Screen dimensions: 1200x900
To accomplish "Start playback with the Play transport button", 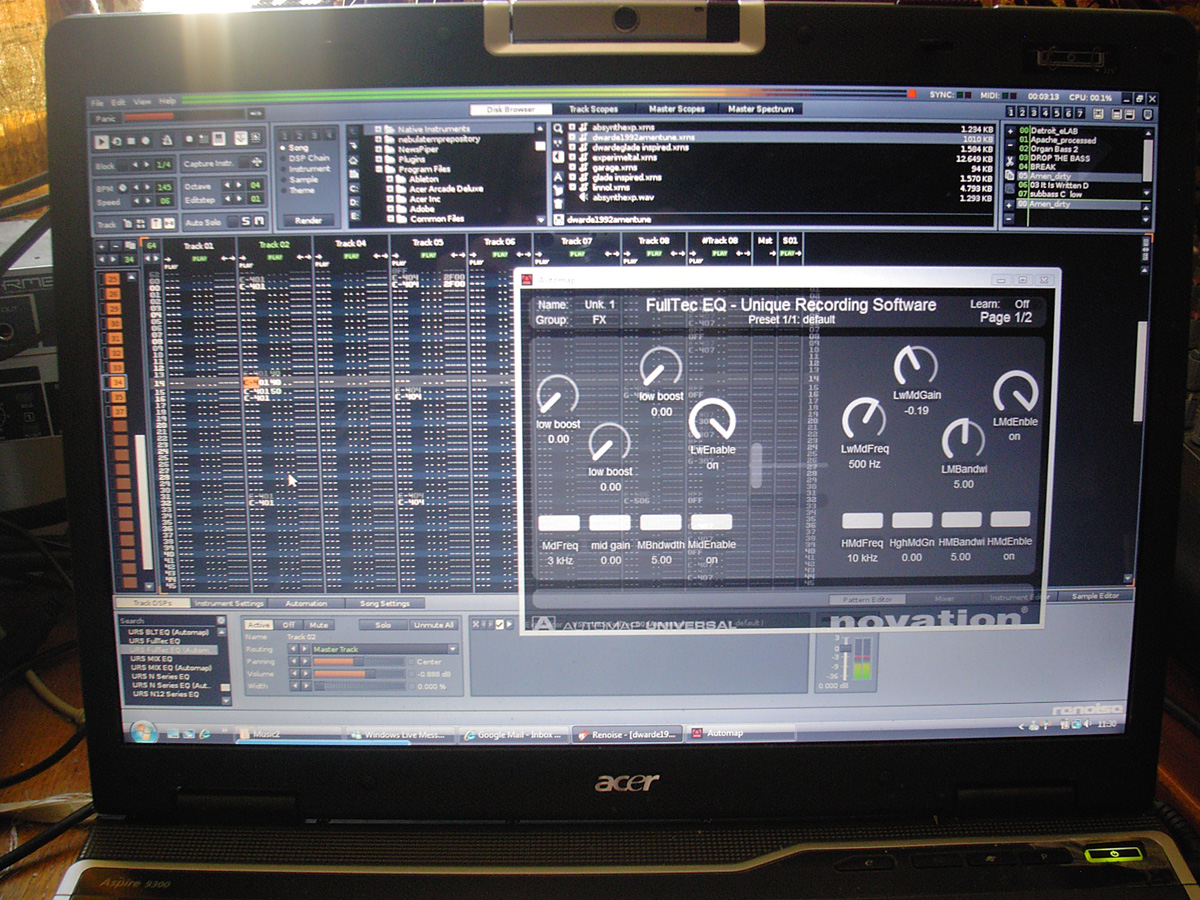I will click(102, 141).
